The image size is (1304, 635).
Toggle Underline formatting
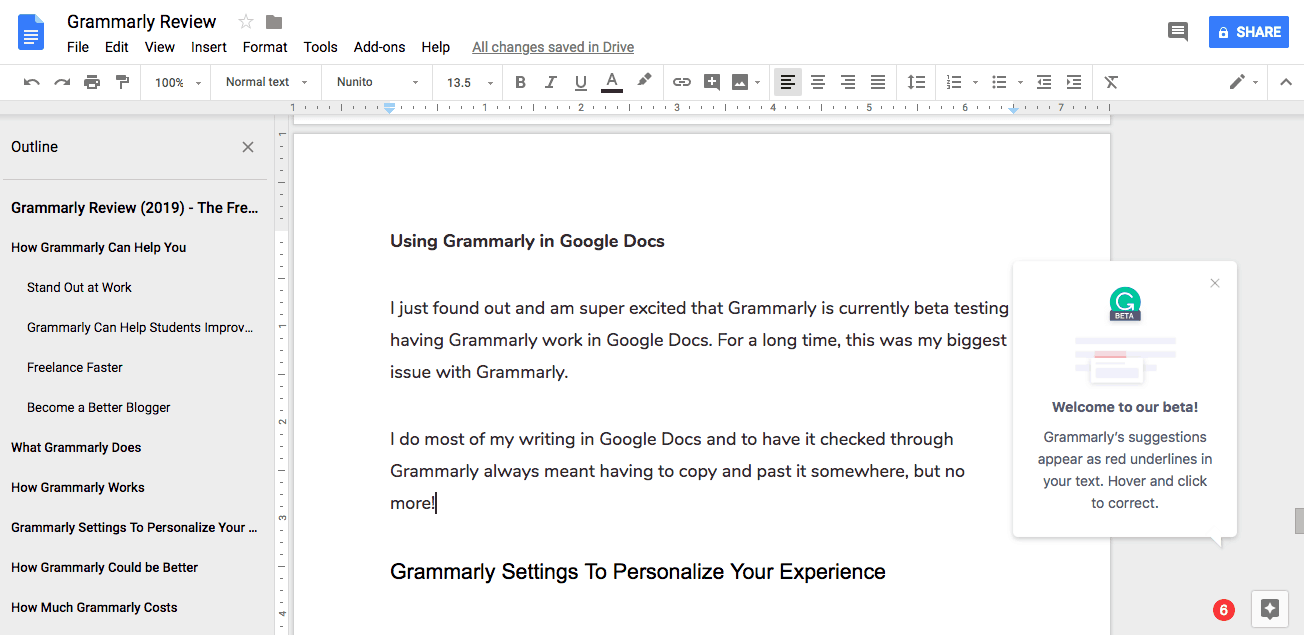pos(581,82)
